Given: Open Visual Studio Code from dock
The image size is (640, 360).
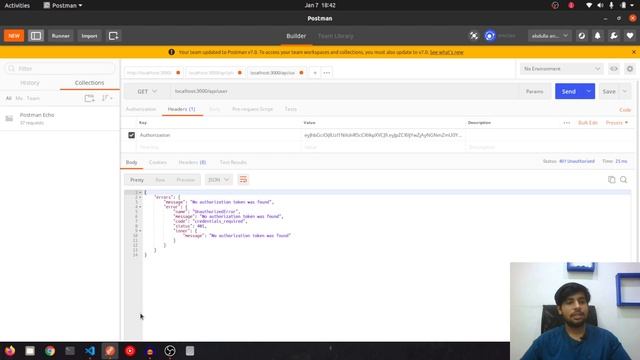Looking at the screenshot, I should coord(90,351).
